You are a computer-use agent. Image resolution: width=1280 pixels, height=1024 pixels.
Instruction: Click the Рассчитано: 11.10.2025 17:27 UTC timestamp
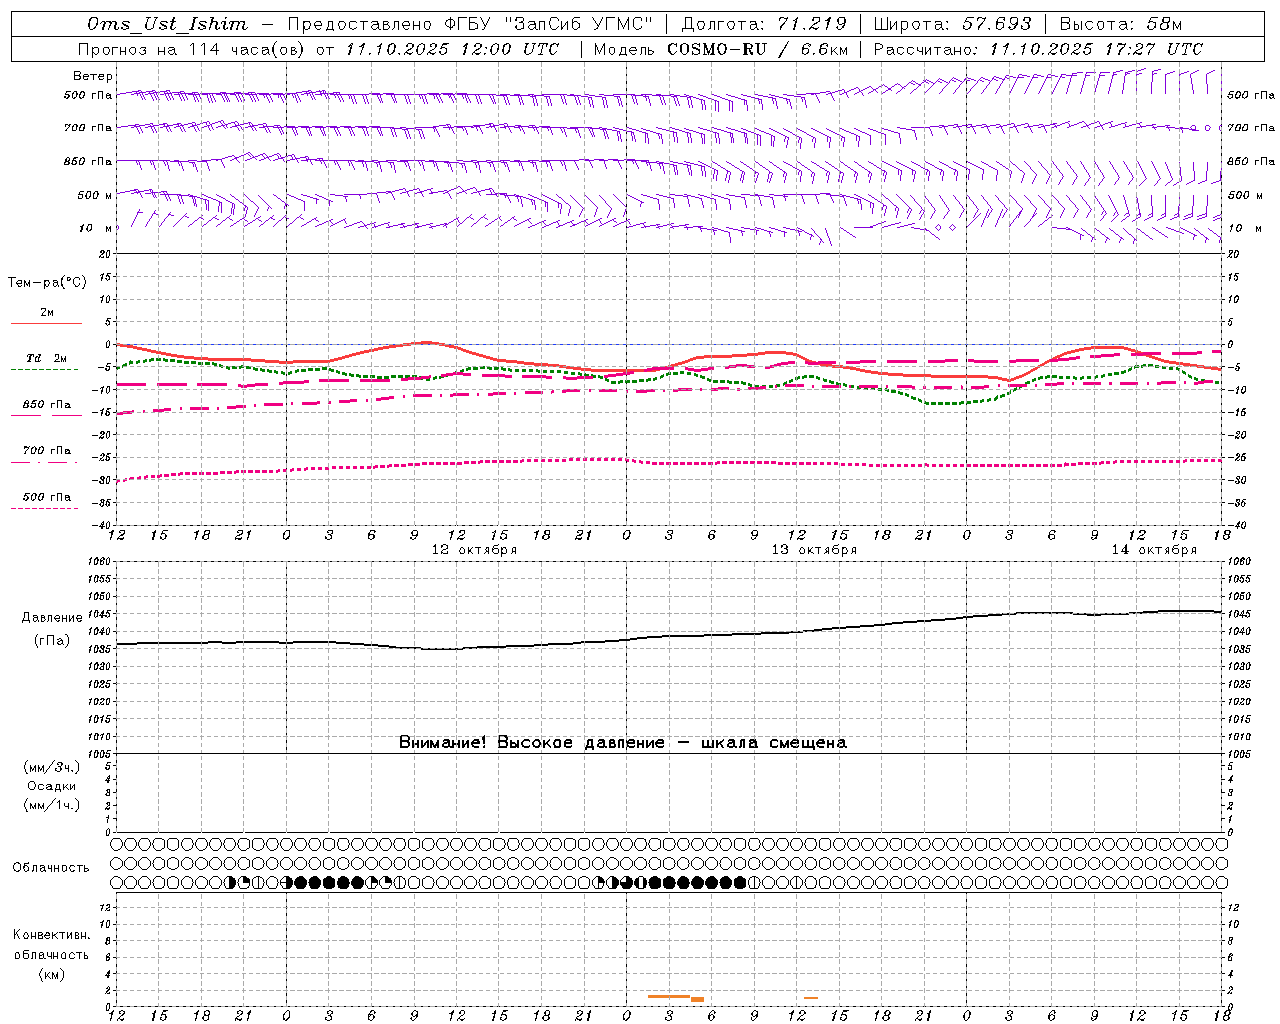1039,49
